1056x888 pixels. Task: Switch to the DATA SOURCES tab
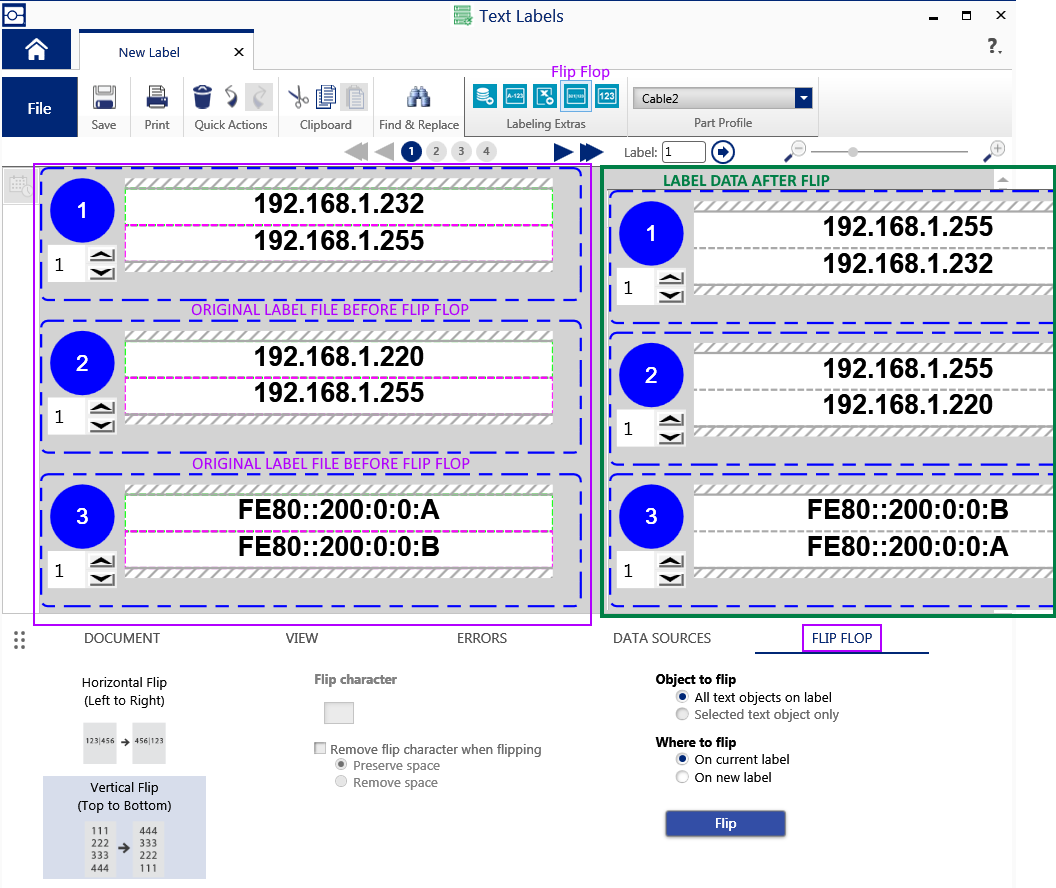[x=661, y=638]
